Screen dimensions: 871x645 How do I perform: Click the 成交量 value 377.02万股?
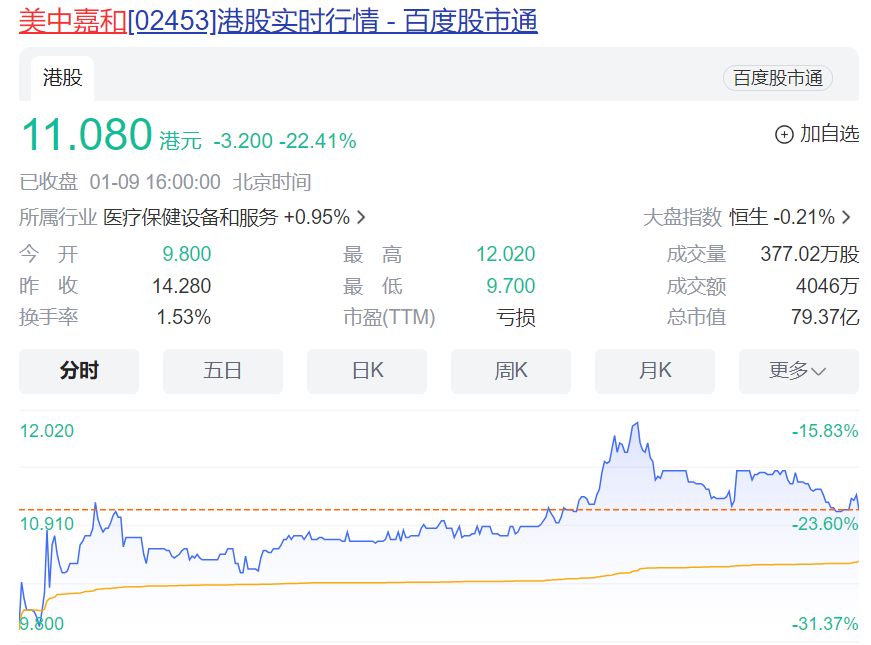pos(809,254)
